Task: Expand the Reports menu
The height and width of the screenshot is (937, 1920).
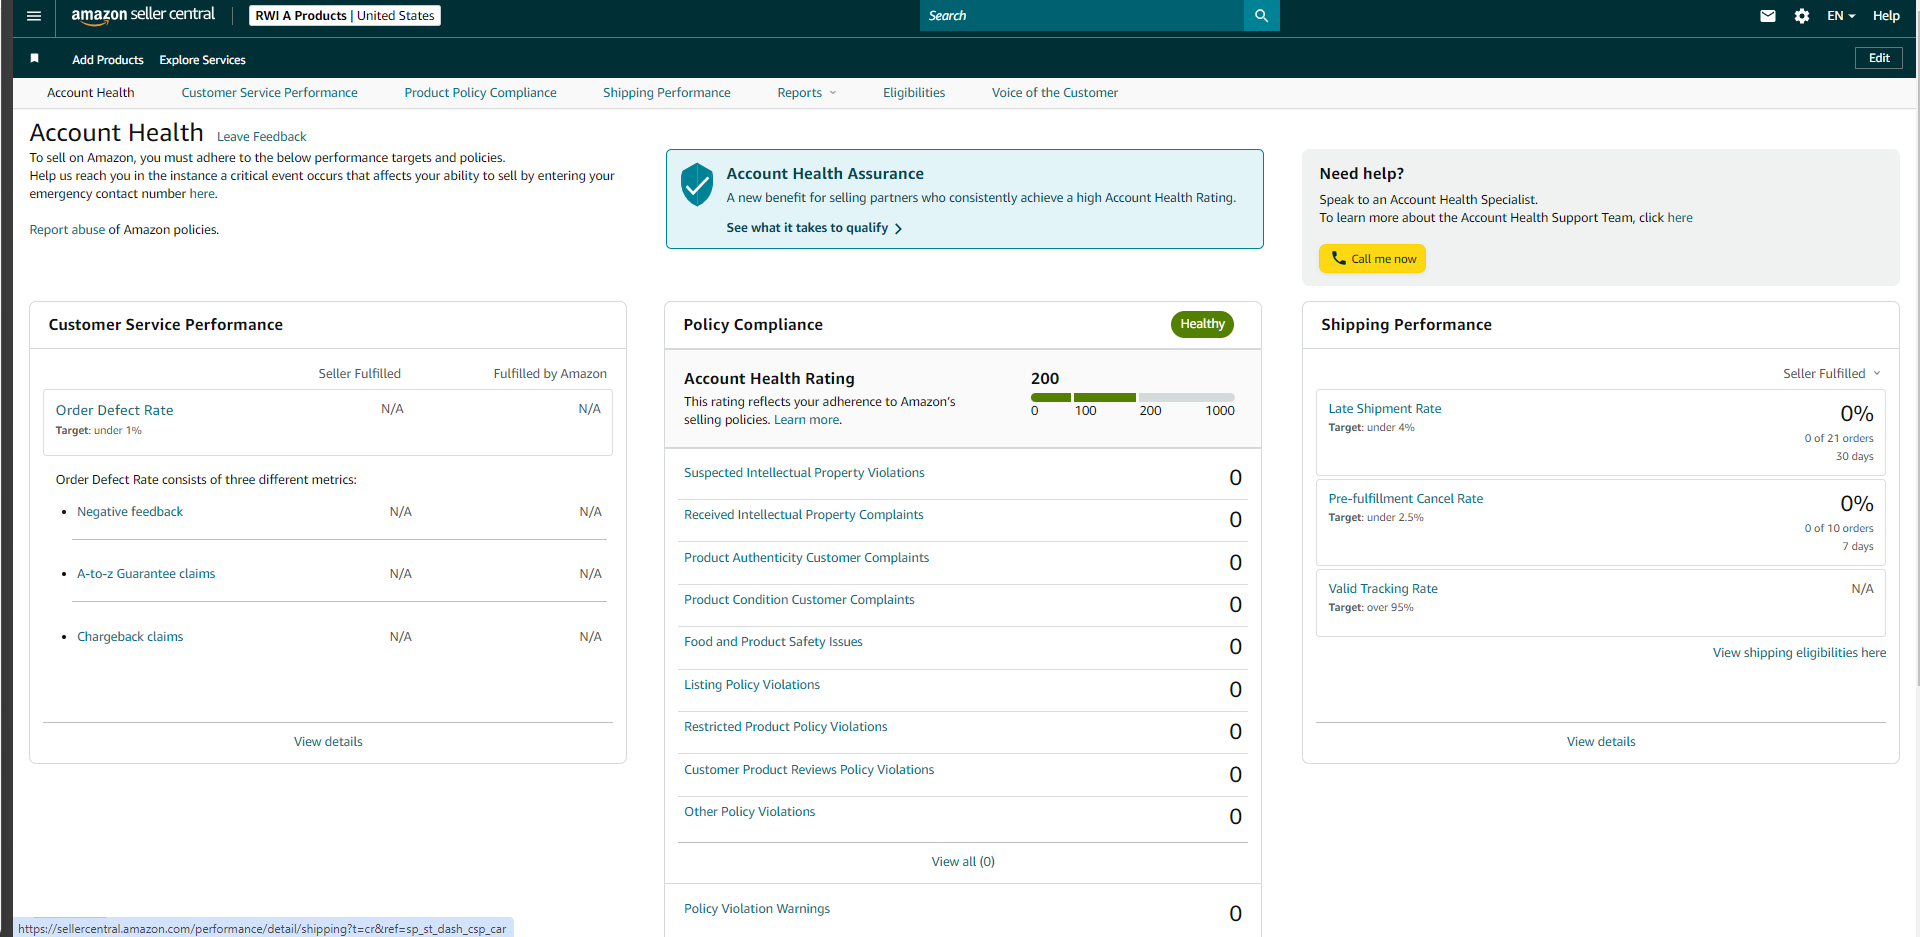Action: pos(806,93)
